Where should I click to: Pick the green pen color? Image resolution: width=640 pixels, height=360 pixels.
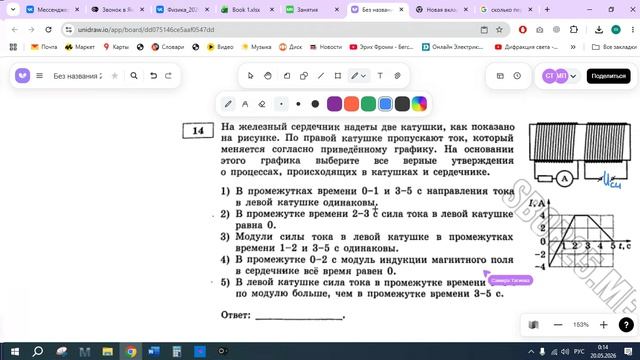(x=368, y=104)
